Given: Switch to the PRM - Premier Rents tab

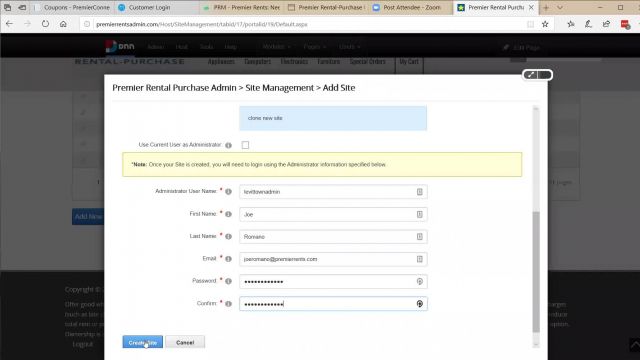Looking at the screenshot, I should click(242, 7).
